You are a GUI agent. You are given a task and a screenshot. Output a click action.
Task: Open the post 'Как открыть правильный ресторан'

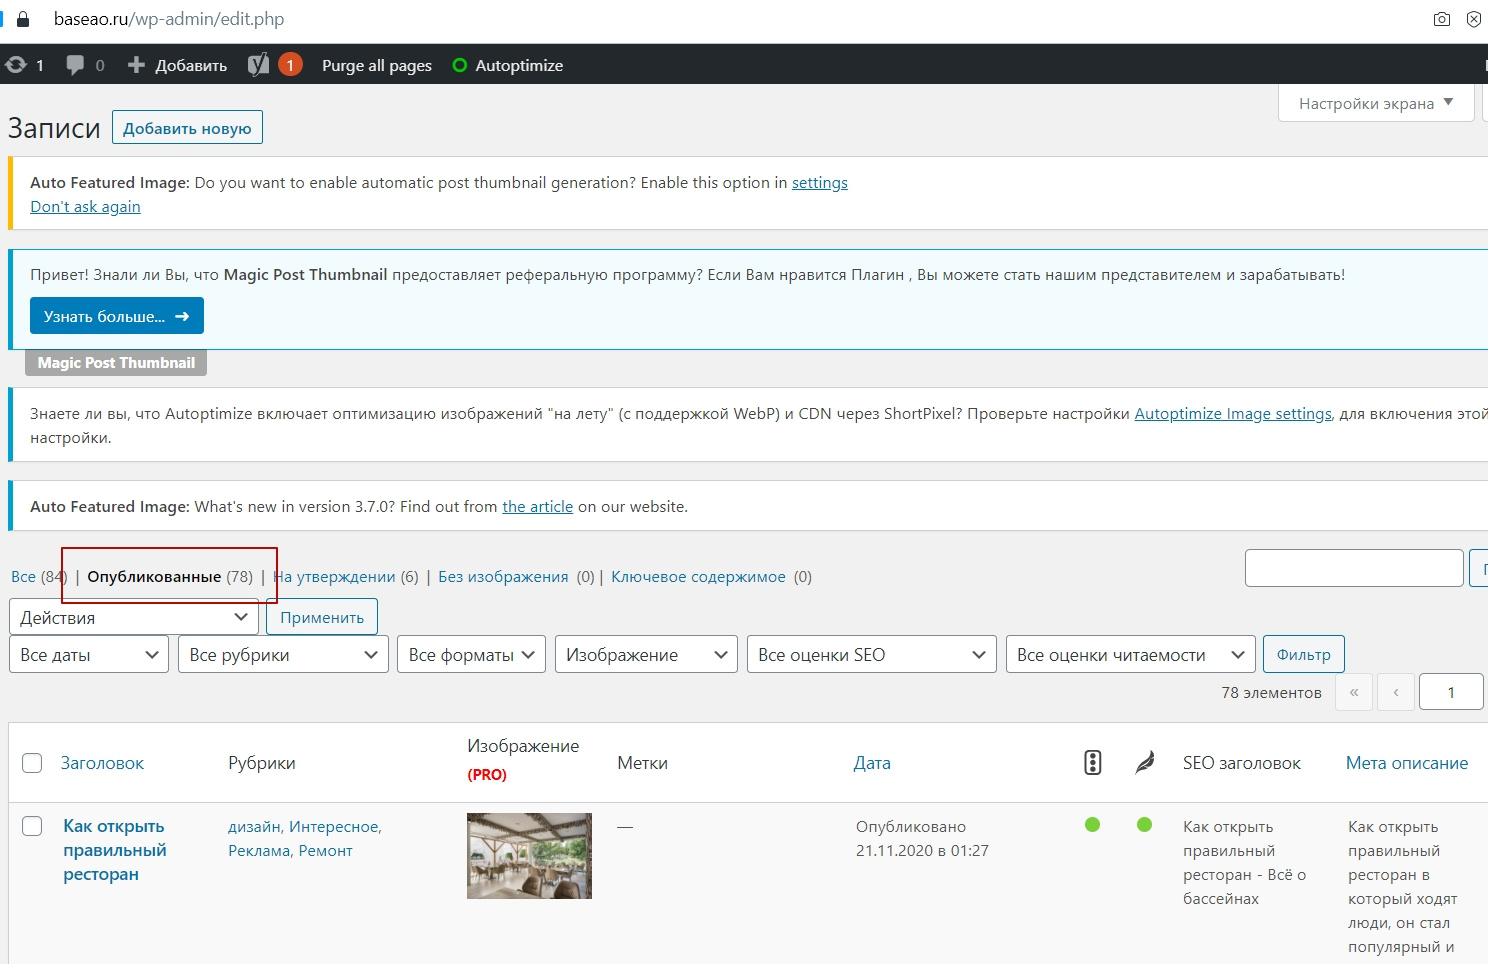click(x=115, y=850)
